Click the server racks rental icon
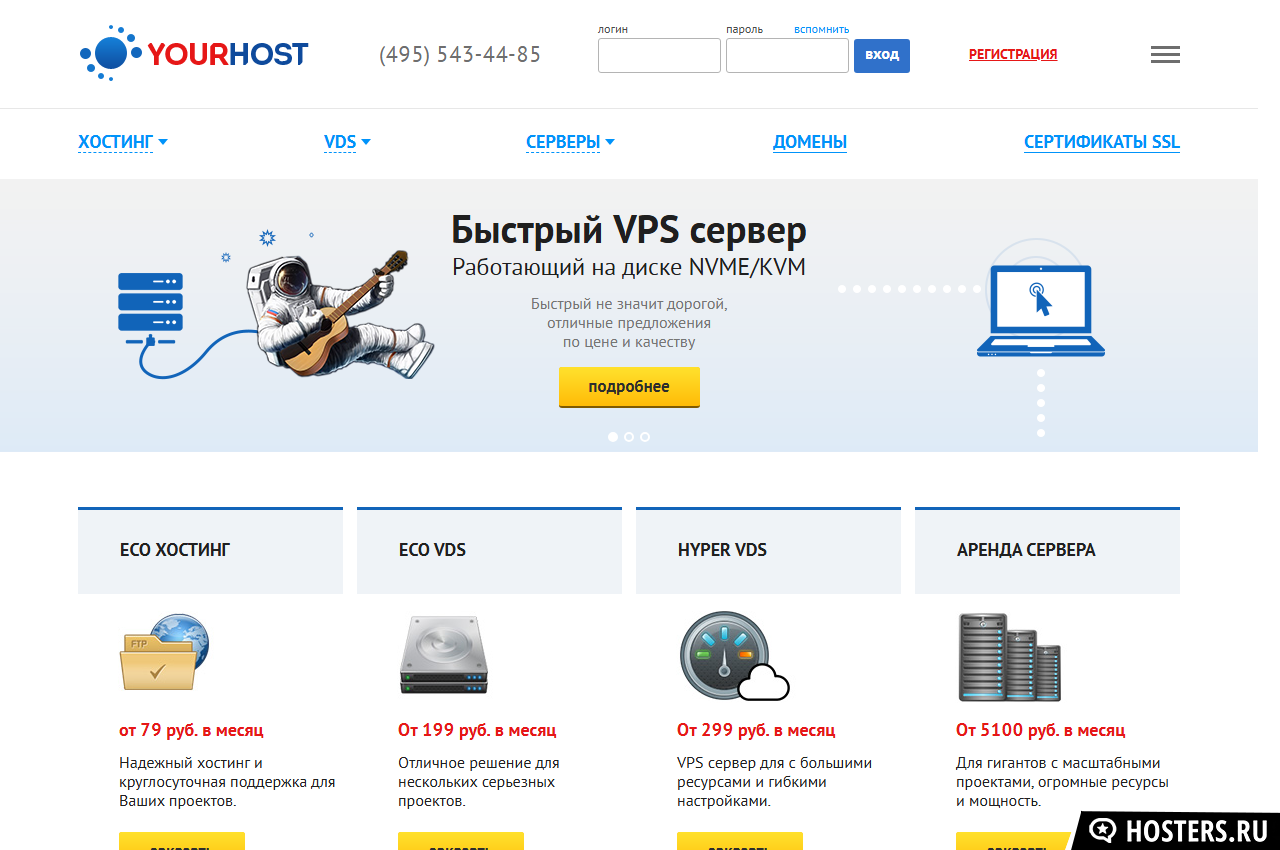Viewport: 1280px width, 850px height. (x=1009, y=657)
